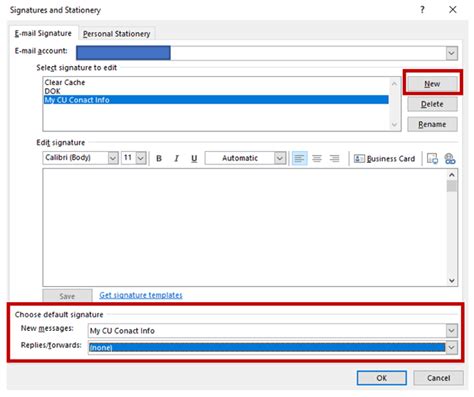Image resolution: width=474 pixels, height=397 pixels.
Task: Expand the New messages signature dropdown
Action: point(451,331)
